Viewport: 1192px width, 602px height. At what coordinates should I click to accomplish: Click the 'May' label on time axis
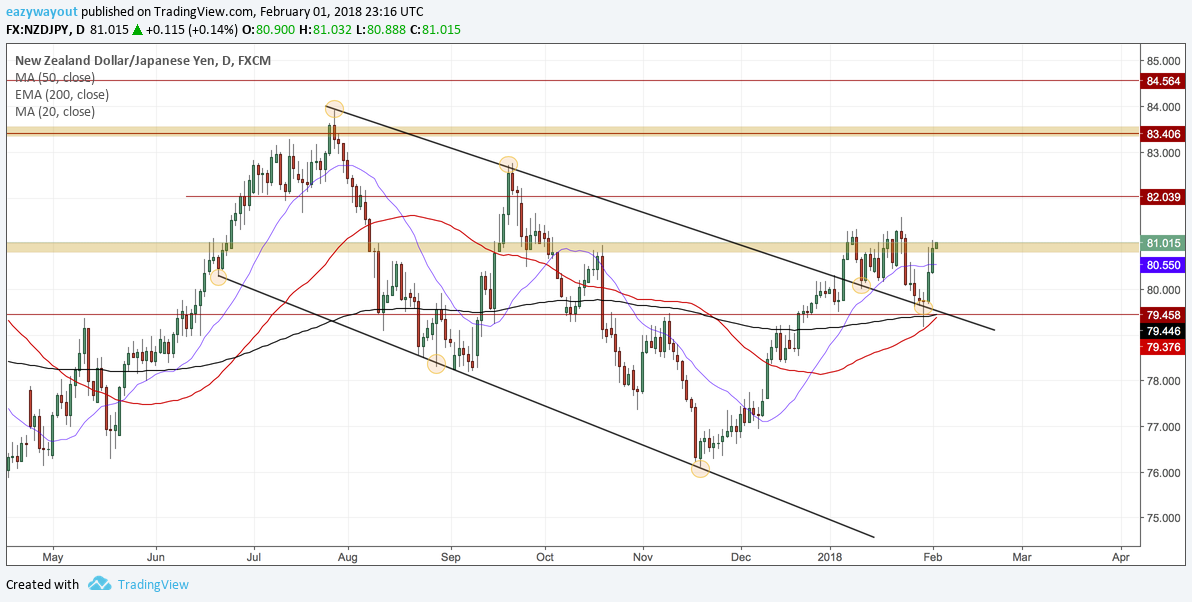[52, 557]
